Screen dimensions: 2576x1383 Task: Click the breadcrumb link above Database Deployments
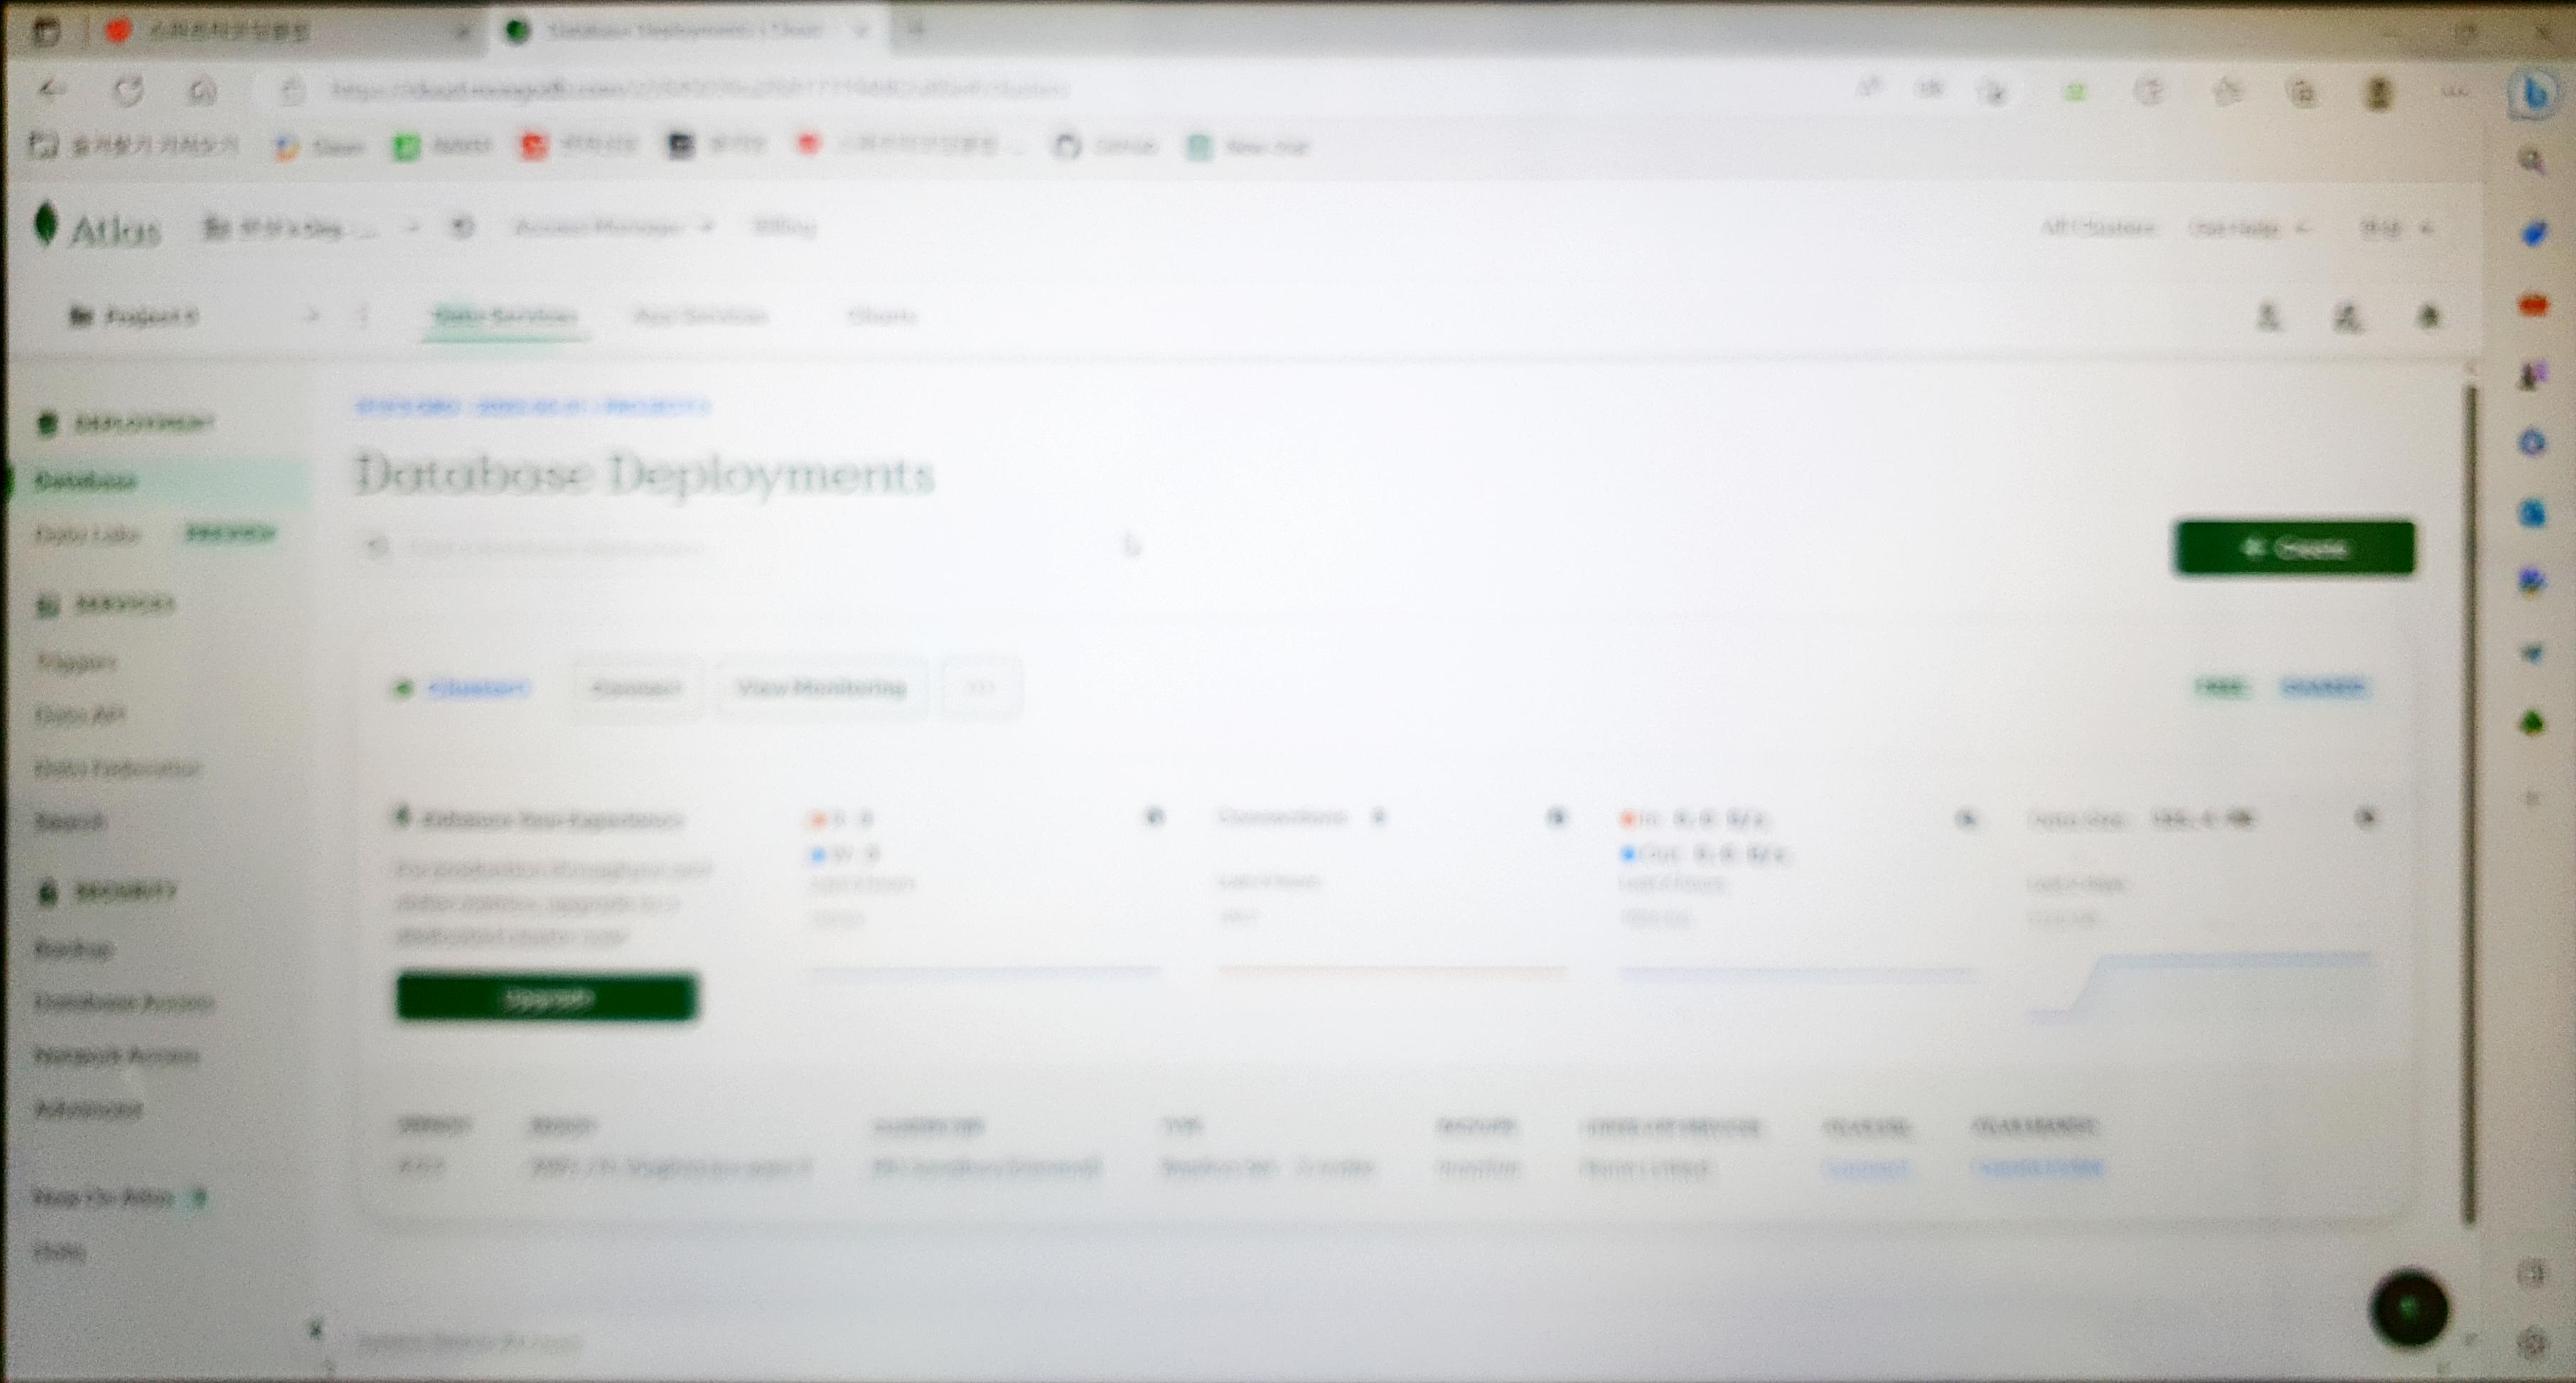pyautogui.click(x=534, y=406)
